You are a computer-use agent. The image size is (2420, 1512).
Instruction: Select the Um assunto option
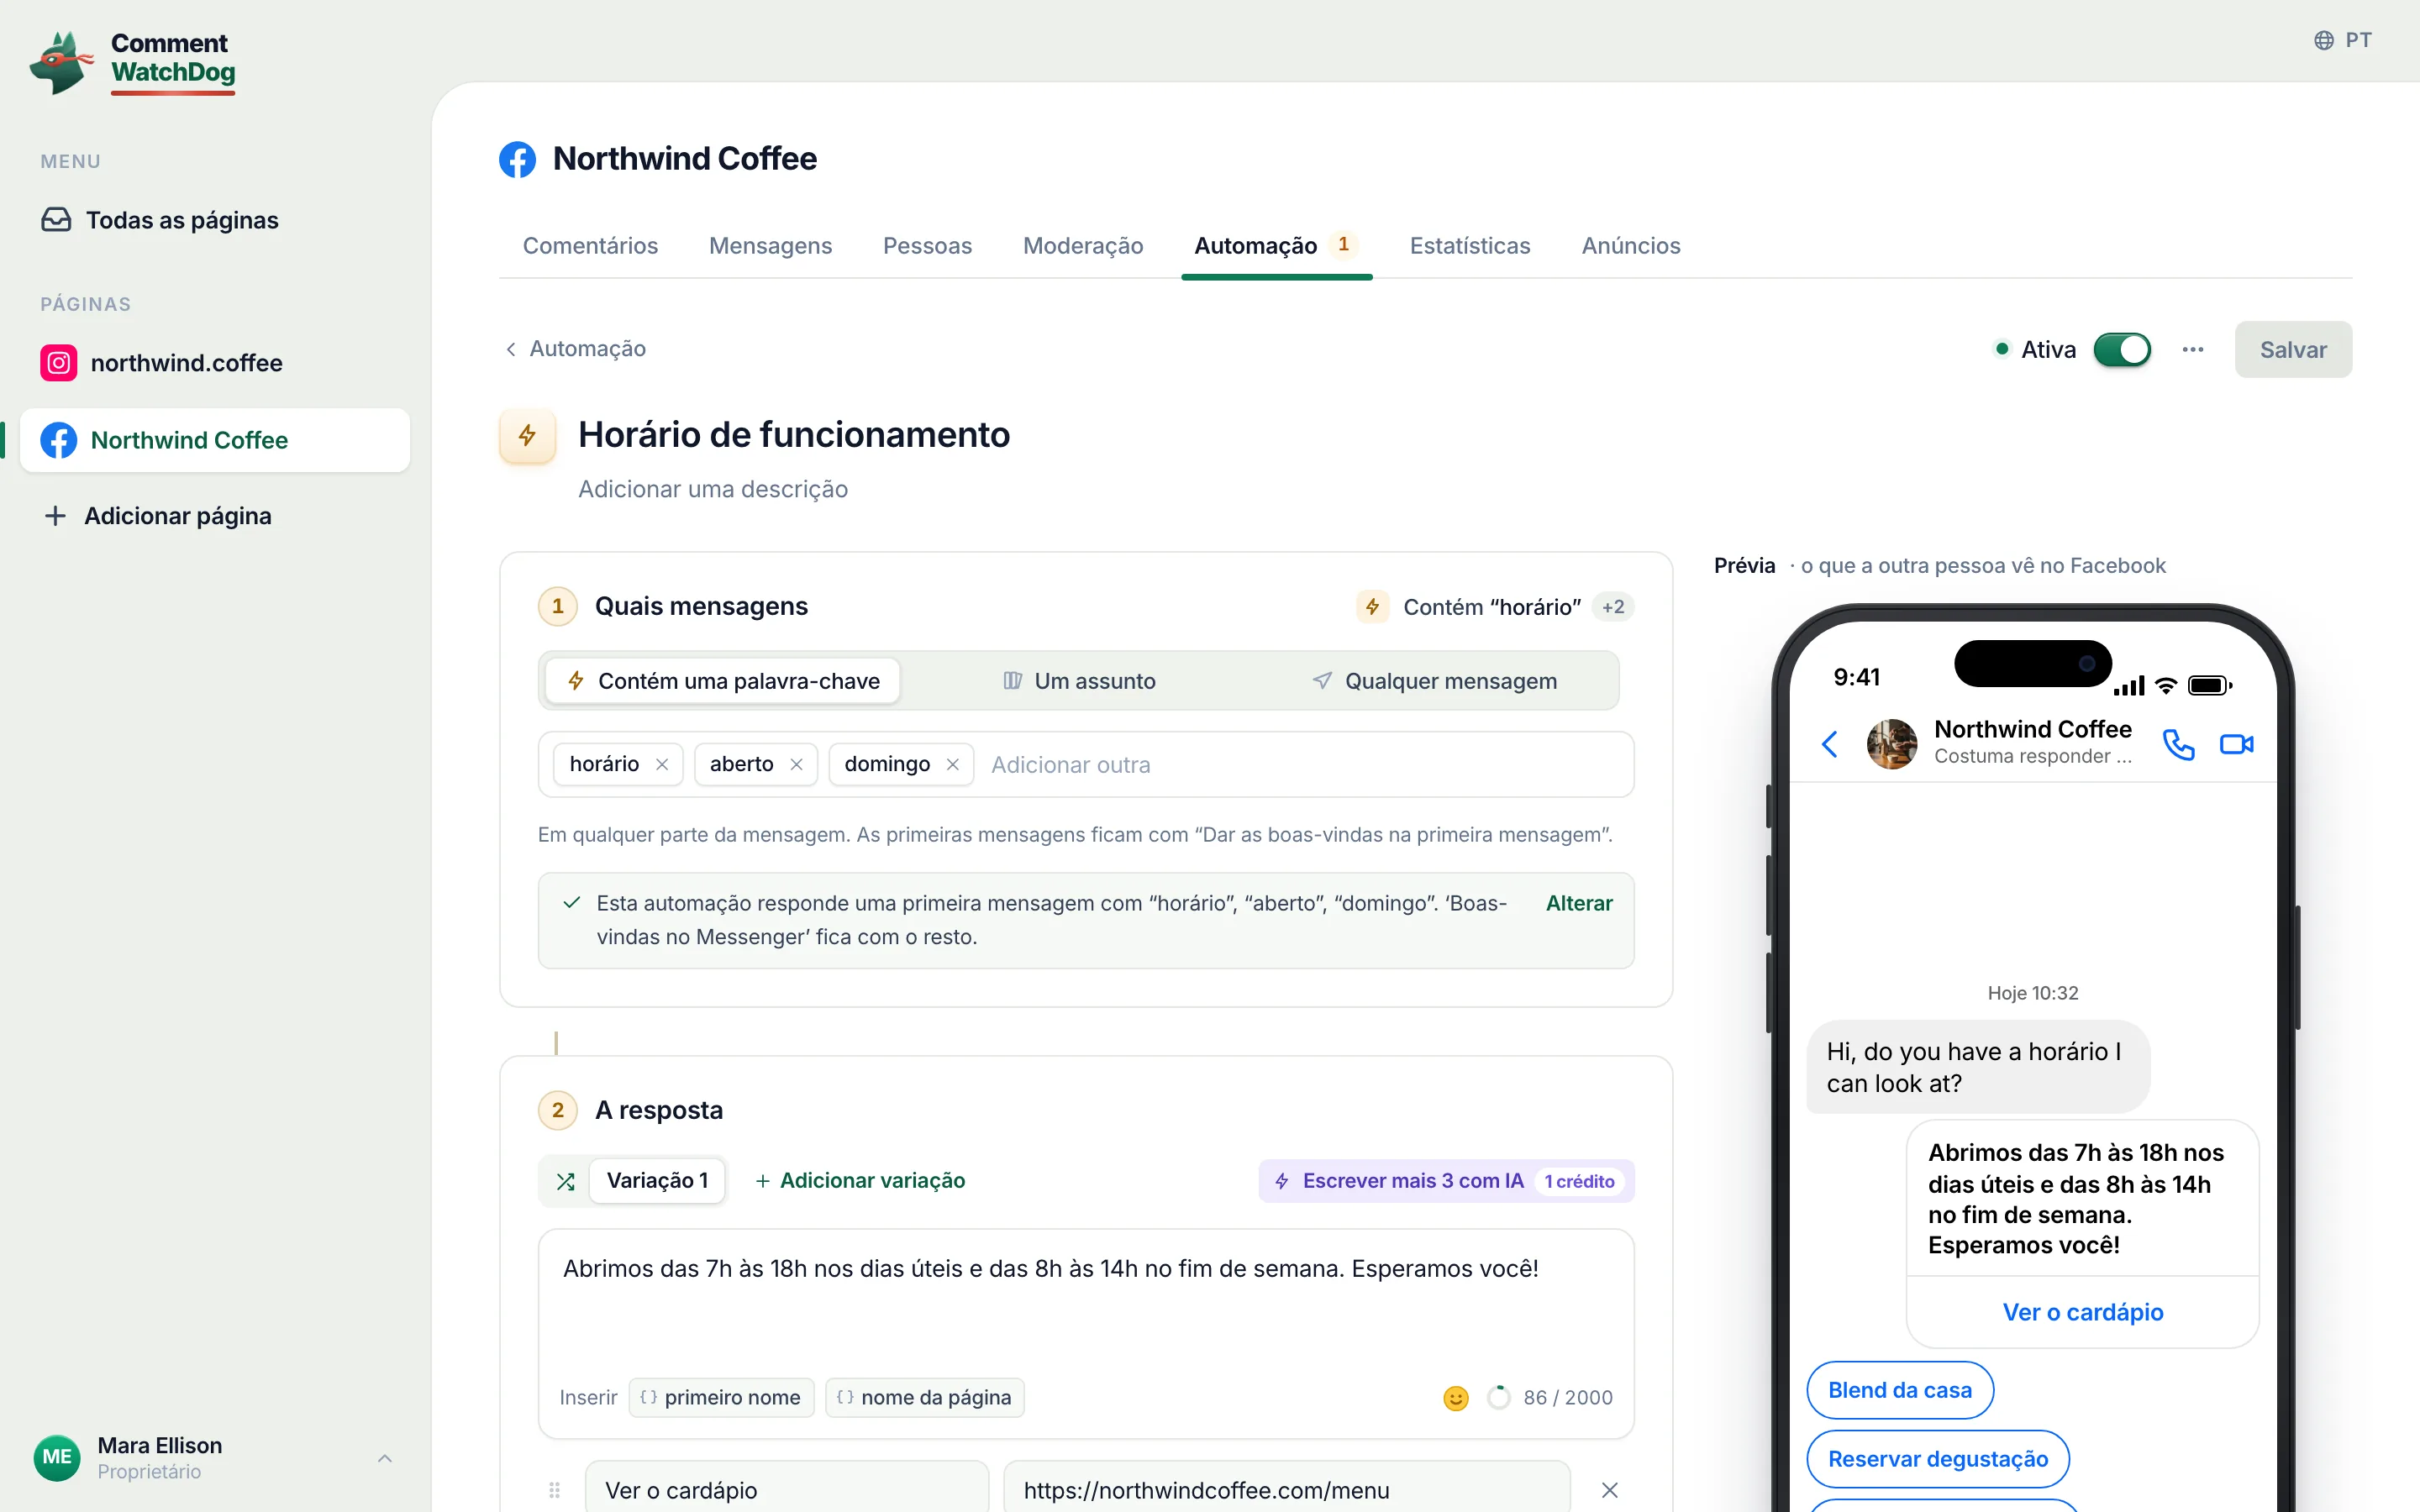pos(1078,681)
